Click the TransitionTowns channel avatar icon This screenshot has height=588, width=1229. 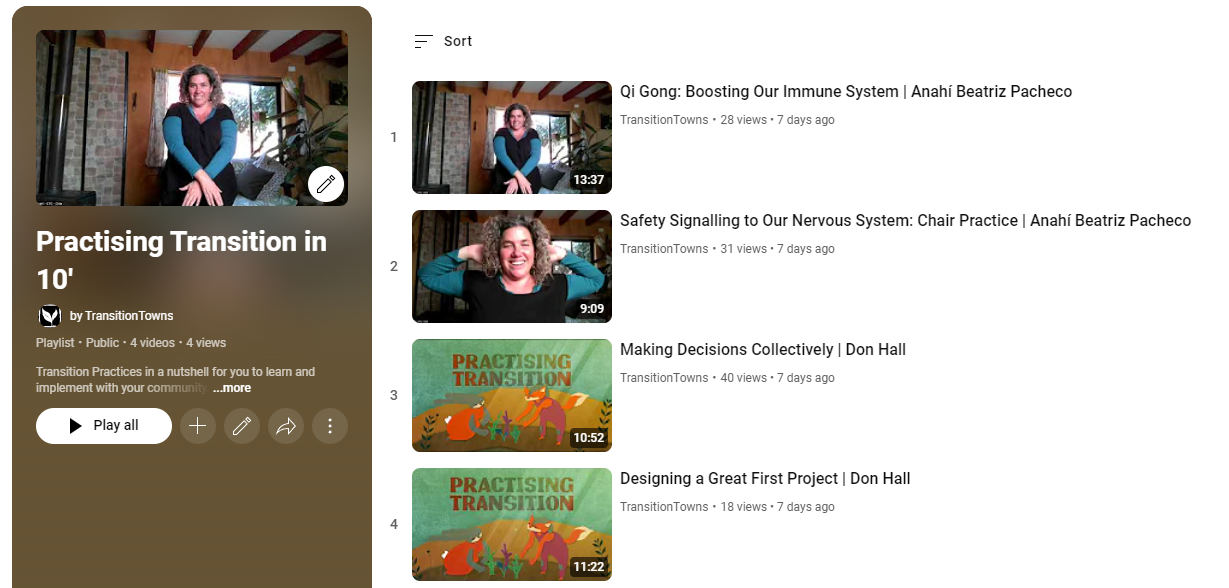tap(49, 316)
